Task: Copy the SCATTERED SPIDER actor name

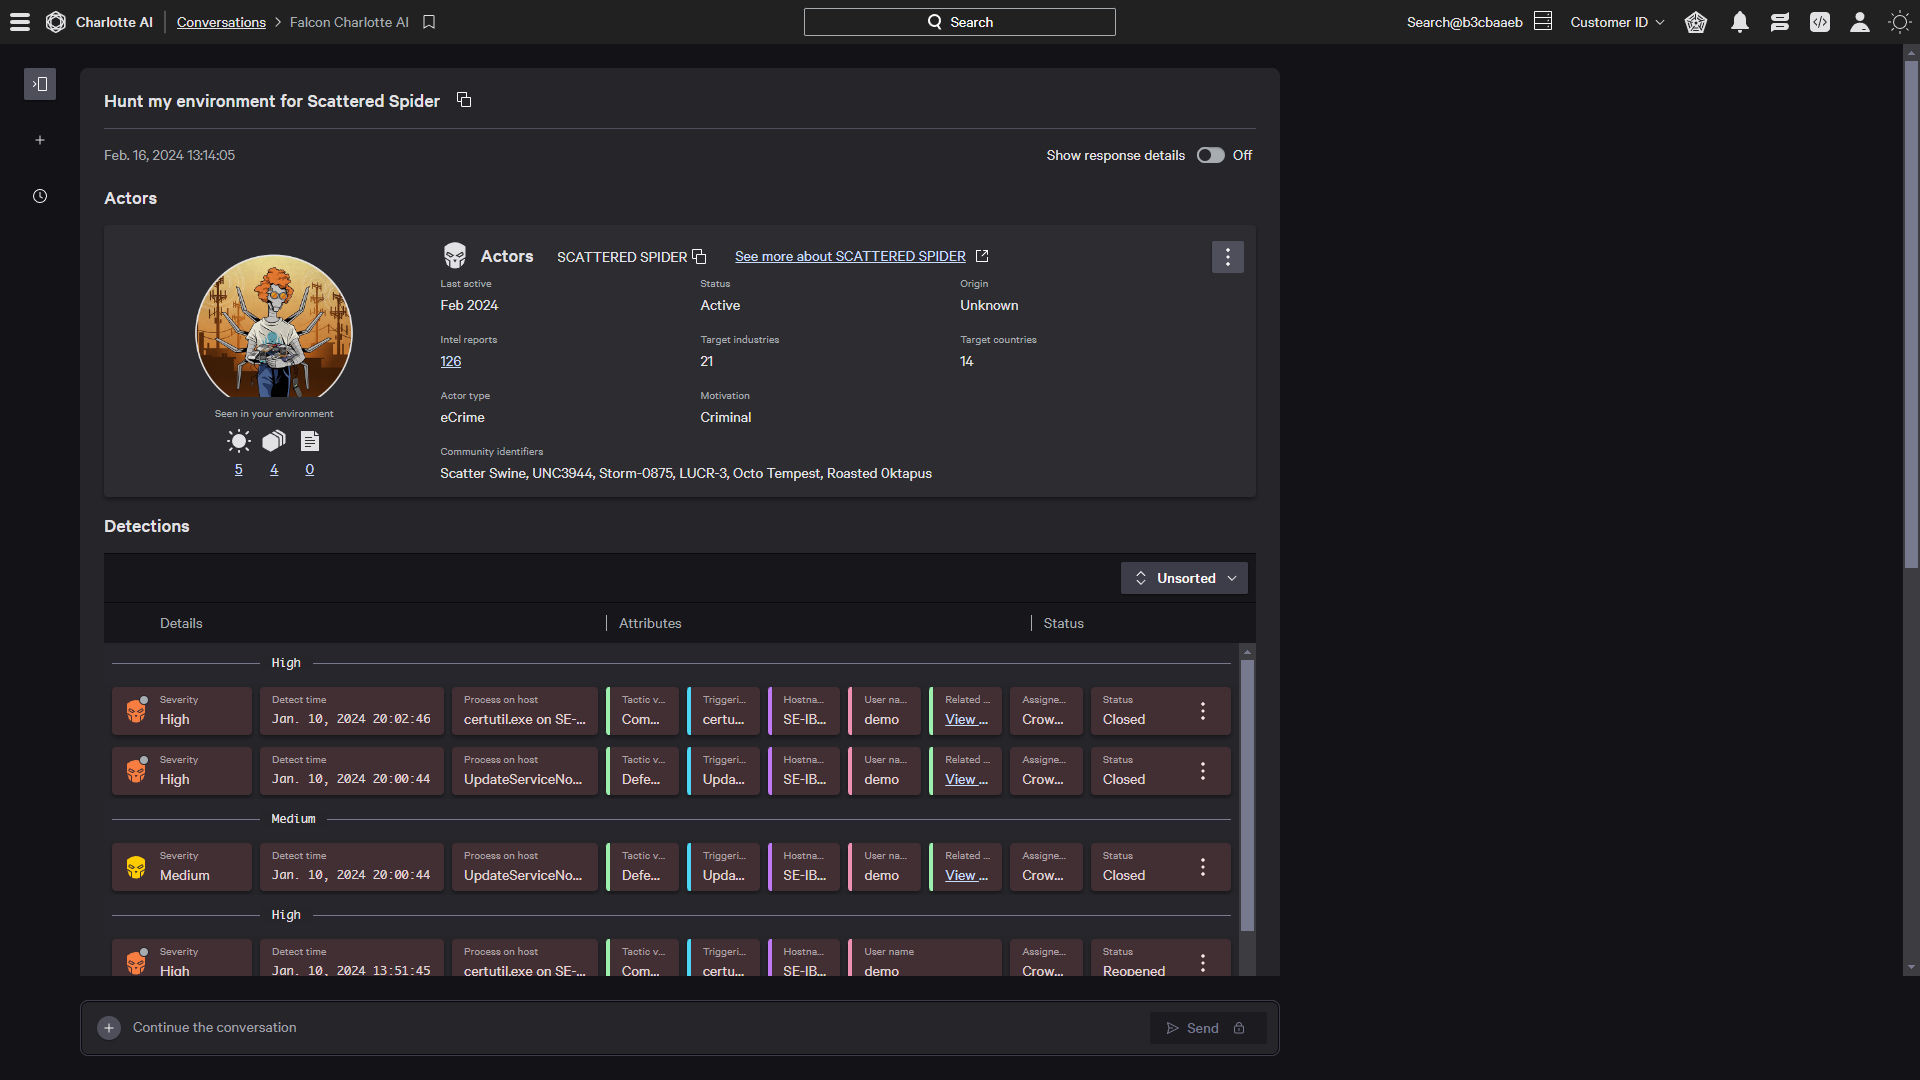Action: [699, 257]
